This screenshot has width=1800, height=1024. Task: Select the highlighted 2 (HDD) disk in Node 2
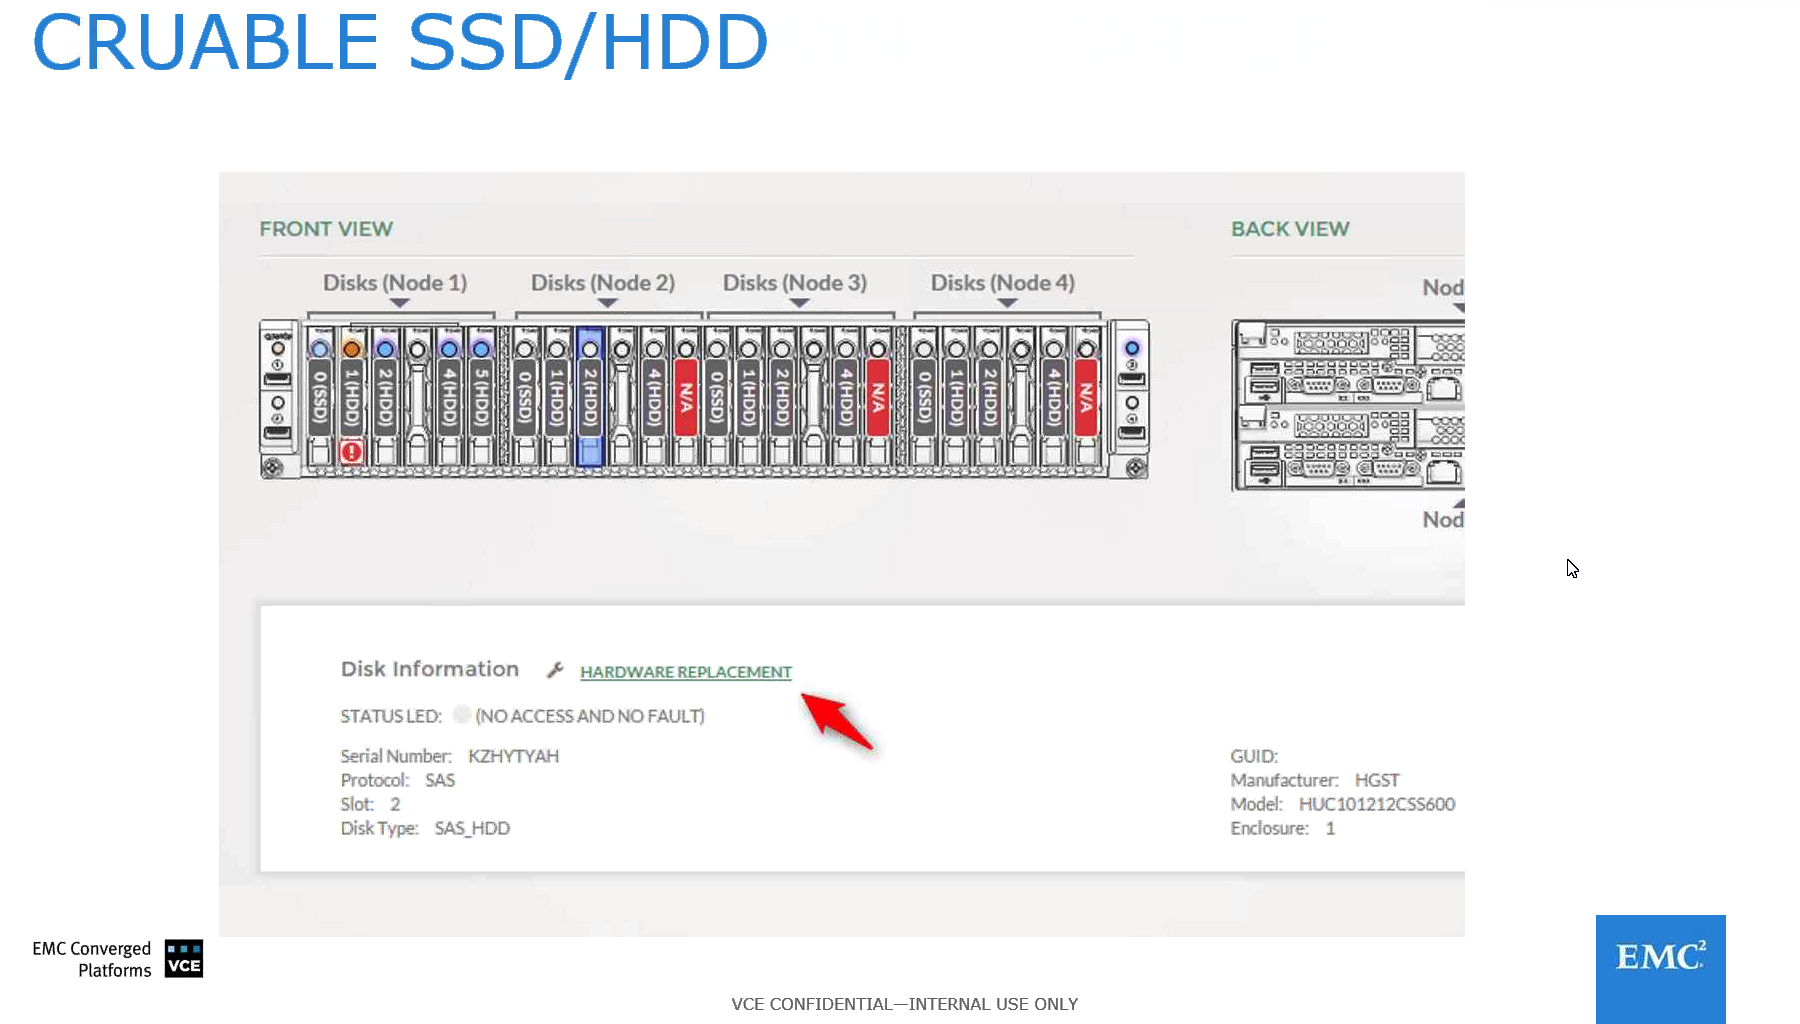point(590,398)
